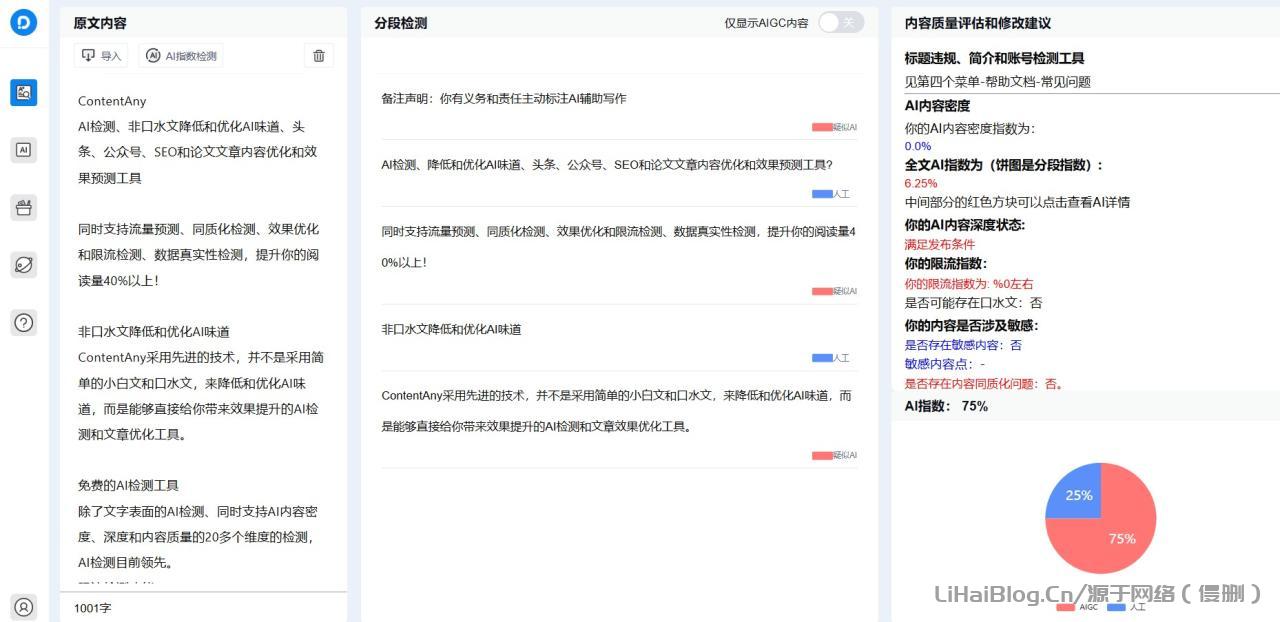Click 标题违规、简介和账号检测工具 heading
This screenshot has width=1280, height=622.
pyautogui.click(x=995, y=58)
